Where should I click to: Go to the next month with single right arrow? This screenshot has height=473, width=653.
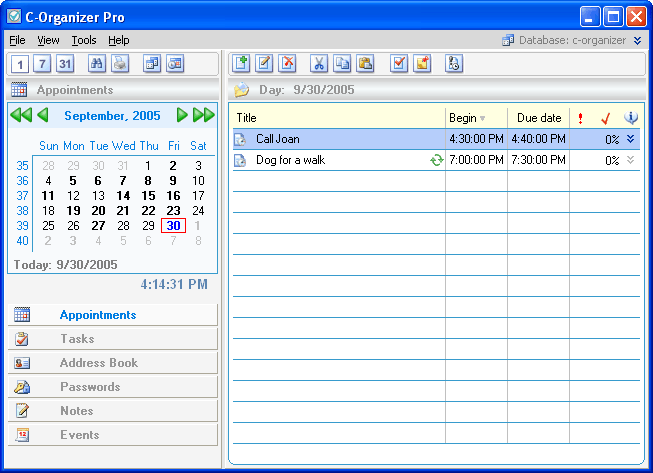click(x=182, y=115)
